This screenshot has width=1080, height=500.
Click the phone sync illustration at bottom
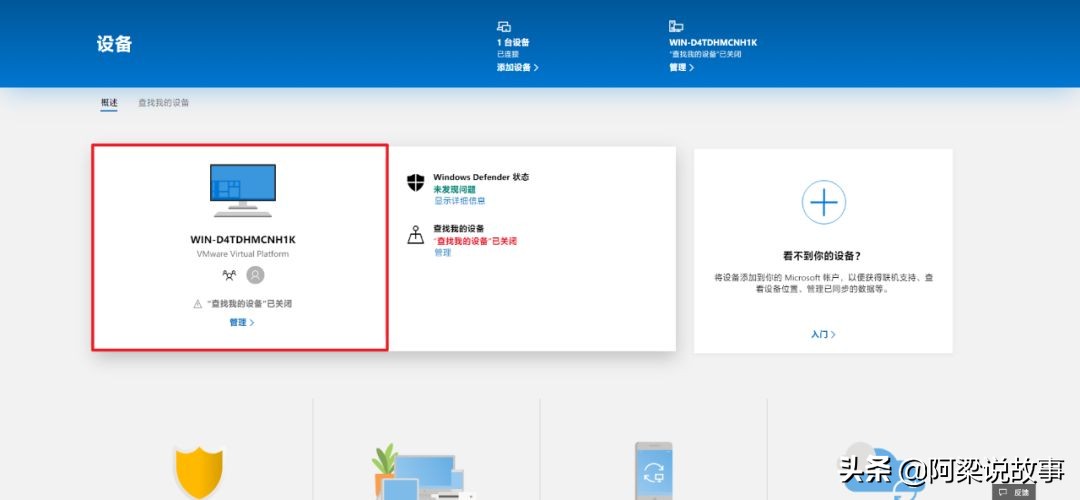(653, 471)
